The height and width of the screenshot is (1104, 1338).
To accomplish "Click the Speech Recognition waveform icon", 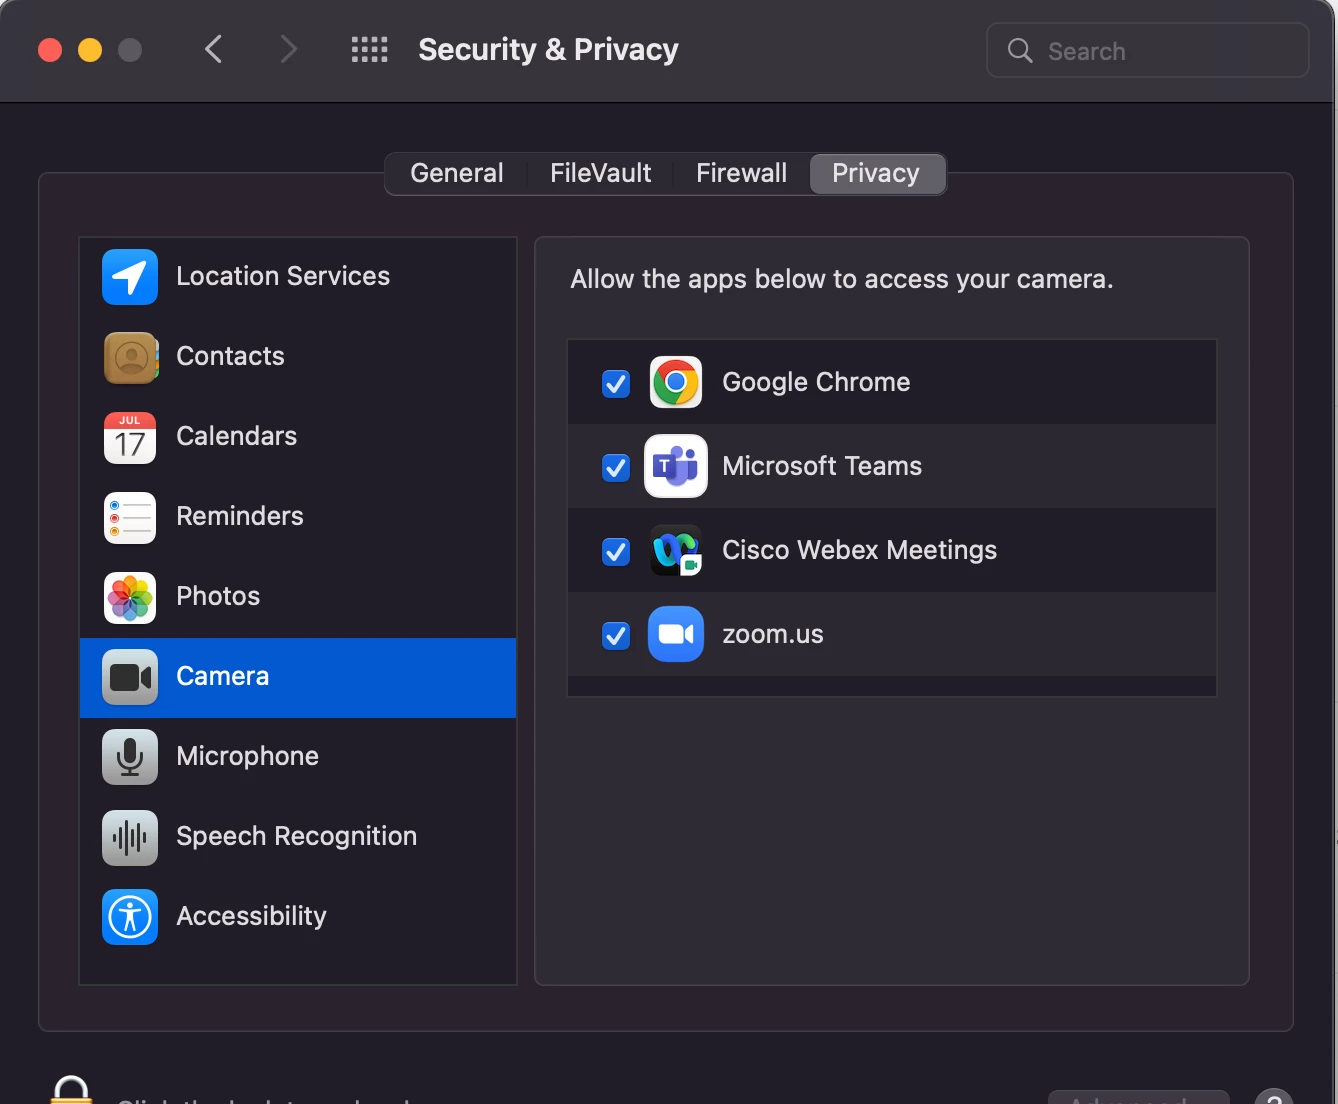I will click(130, 837).
